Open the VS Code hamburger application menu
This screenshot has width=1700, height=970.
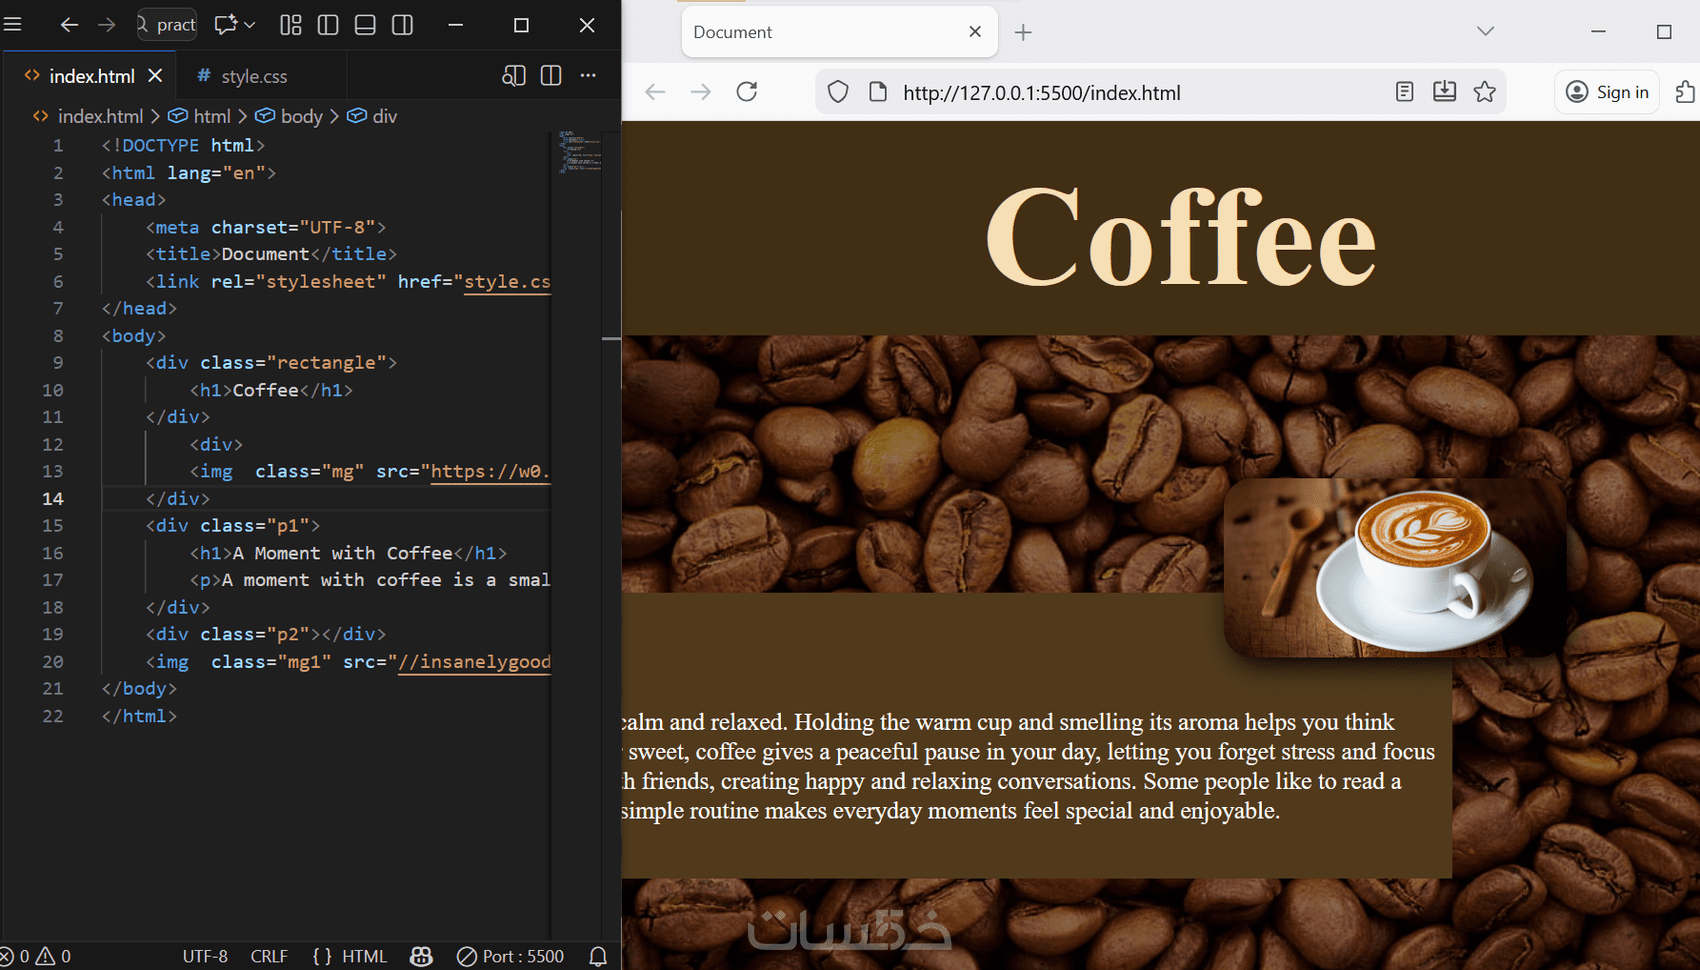[x=13, y=24]
